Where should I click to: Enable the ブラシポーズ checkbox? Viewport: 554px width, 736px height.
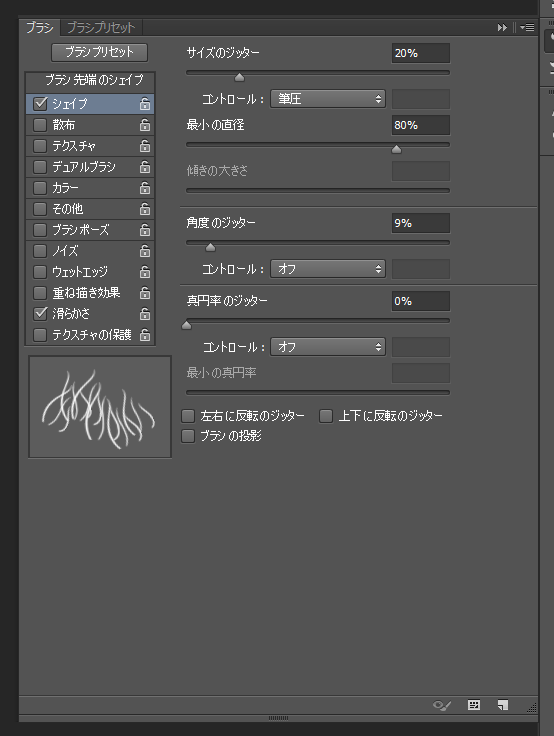point(40,230)
